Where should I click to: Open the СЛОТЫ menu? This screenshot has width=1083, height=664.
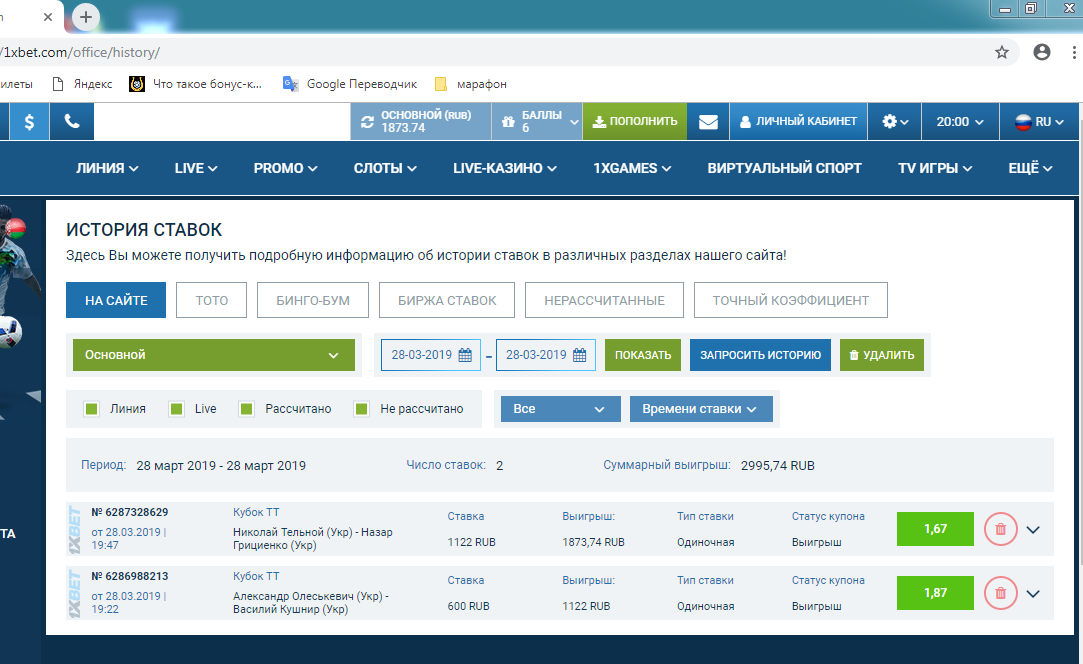(x=385, y=168)
